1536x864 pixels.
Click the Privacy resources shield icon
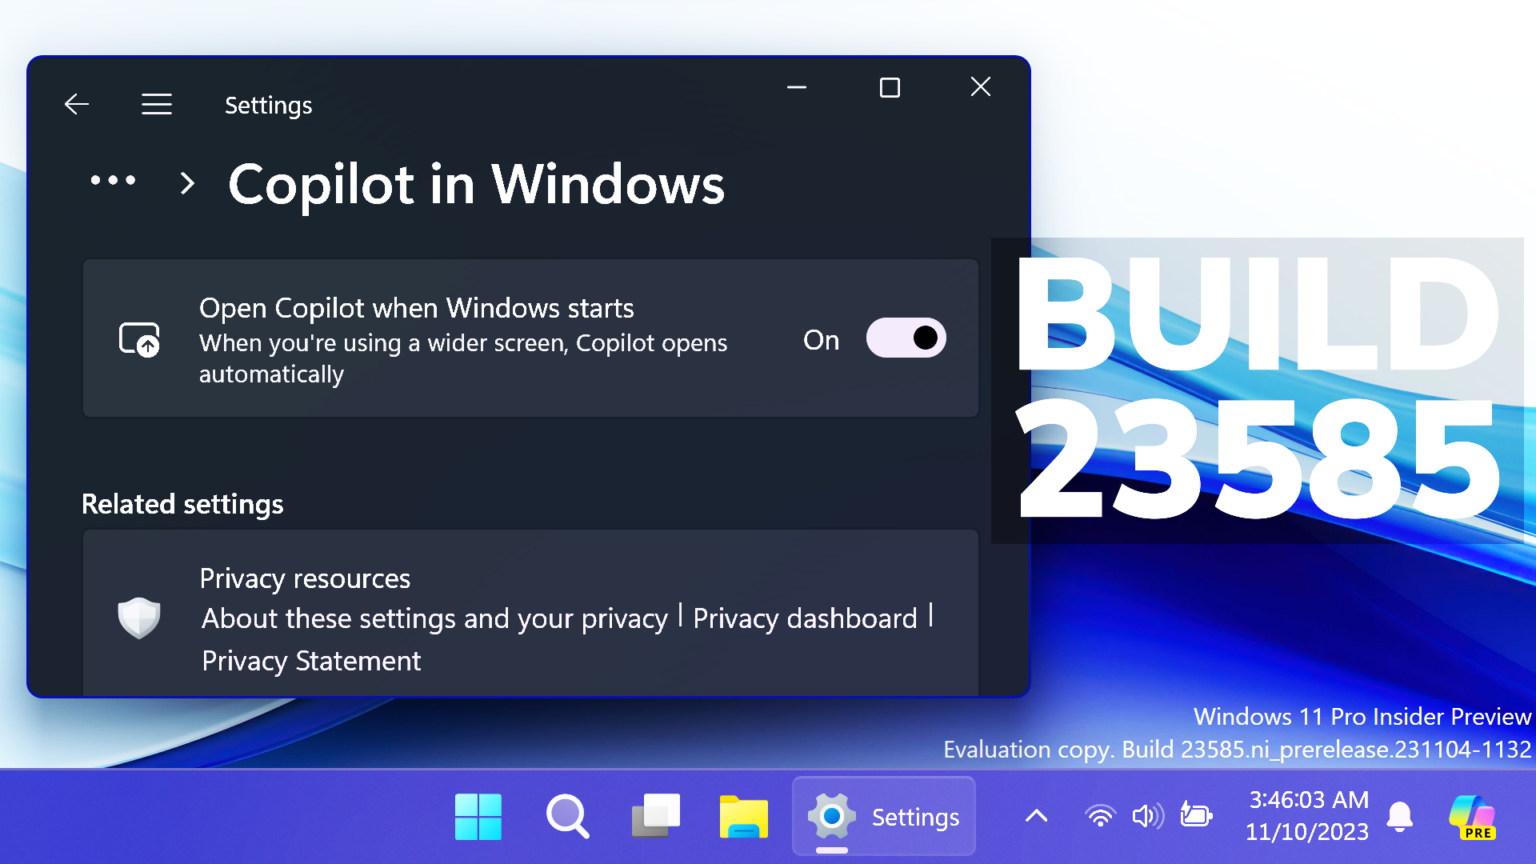139,618
